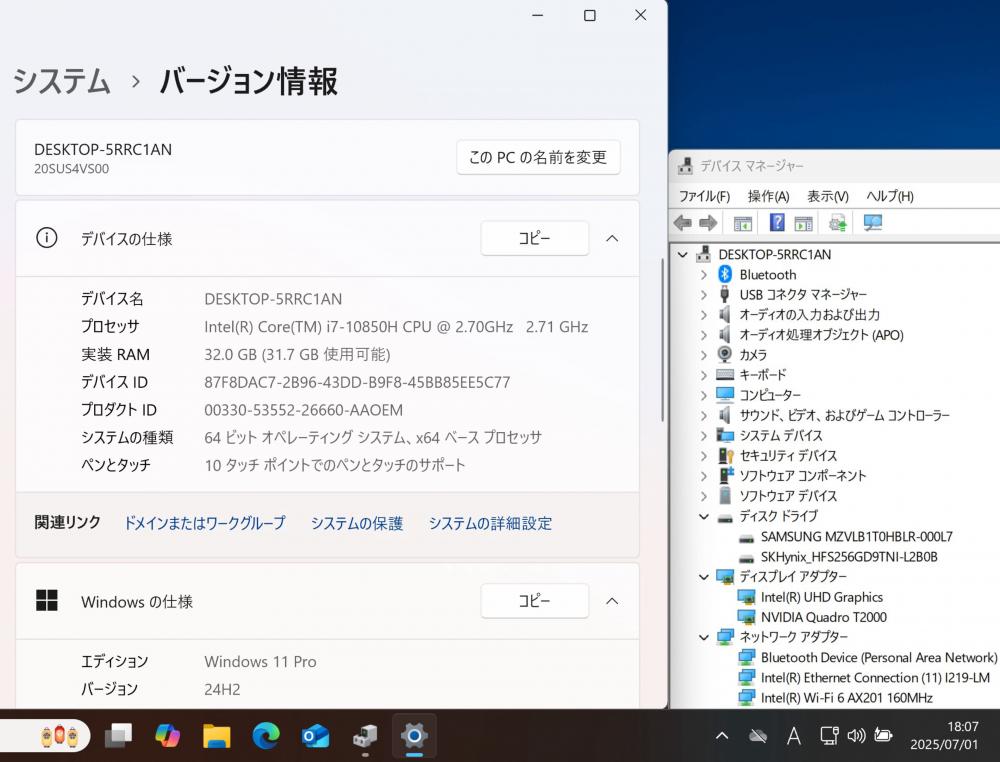Open Outlook from the taskbar
The height and width of the screenshot is (762, 1000).
(315, 736)
